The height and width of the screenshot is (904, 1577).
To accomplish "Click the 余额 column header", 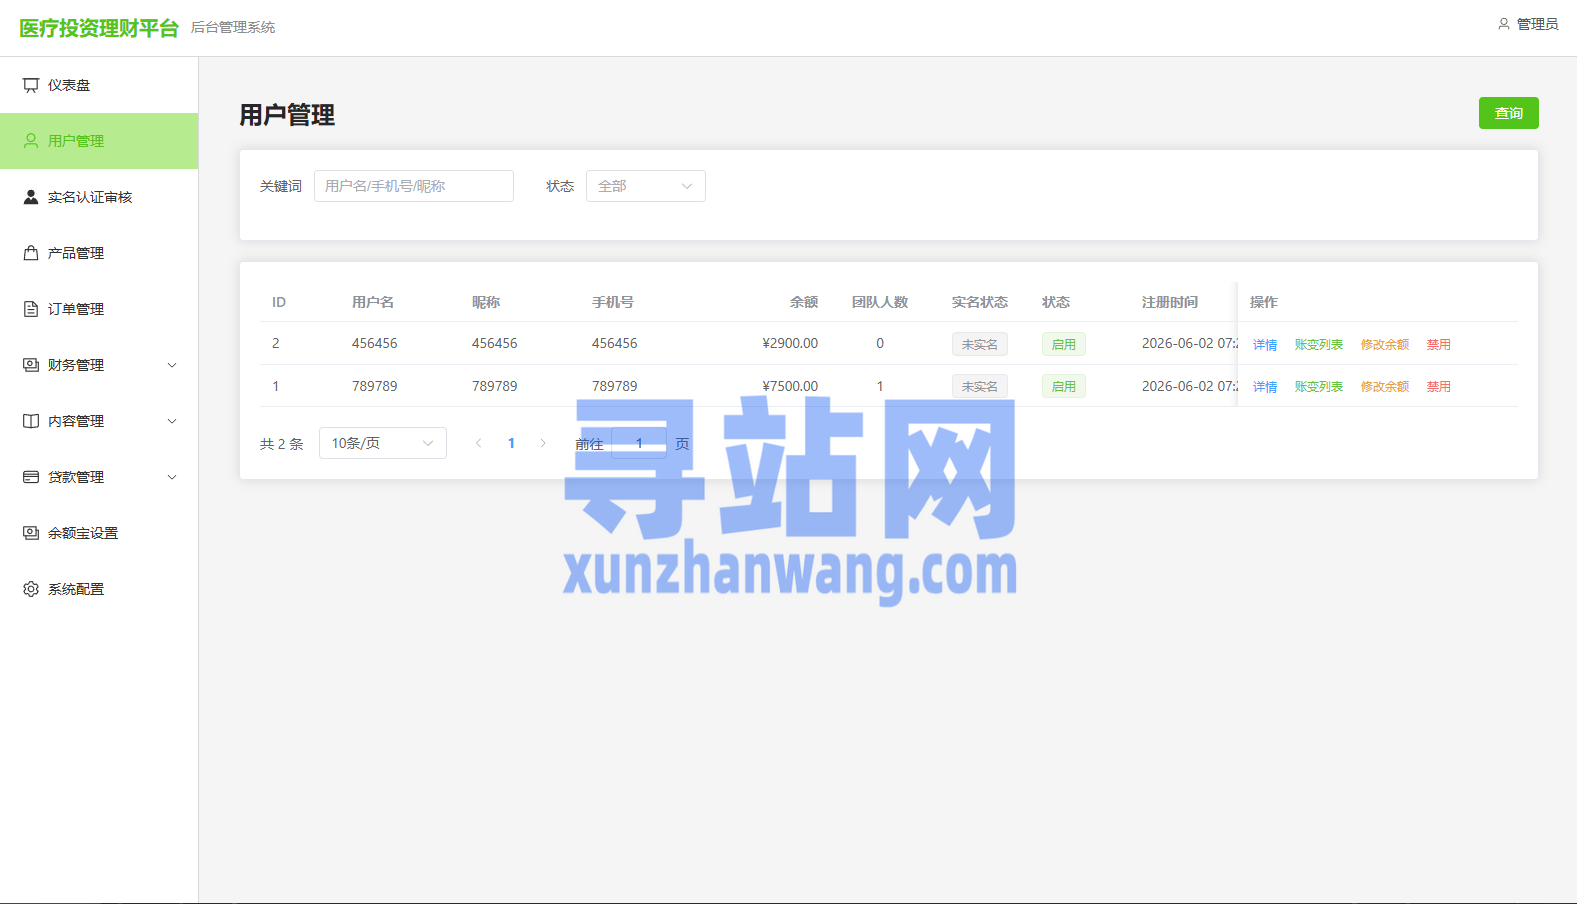I will pos(804,302).
